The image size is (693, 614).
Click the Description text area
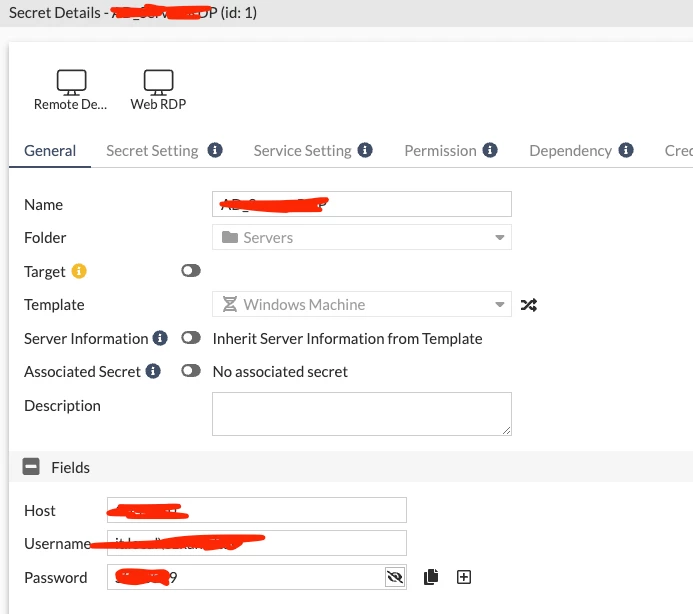click(362, 414)
